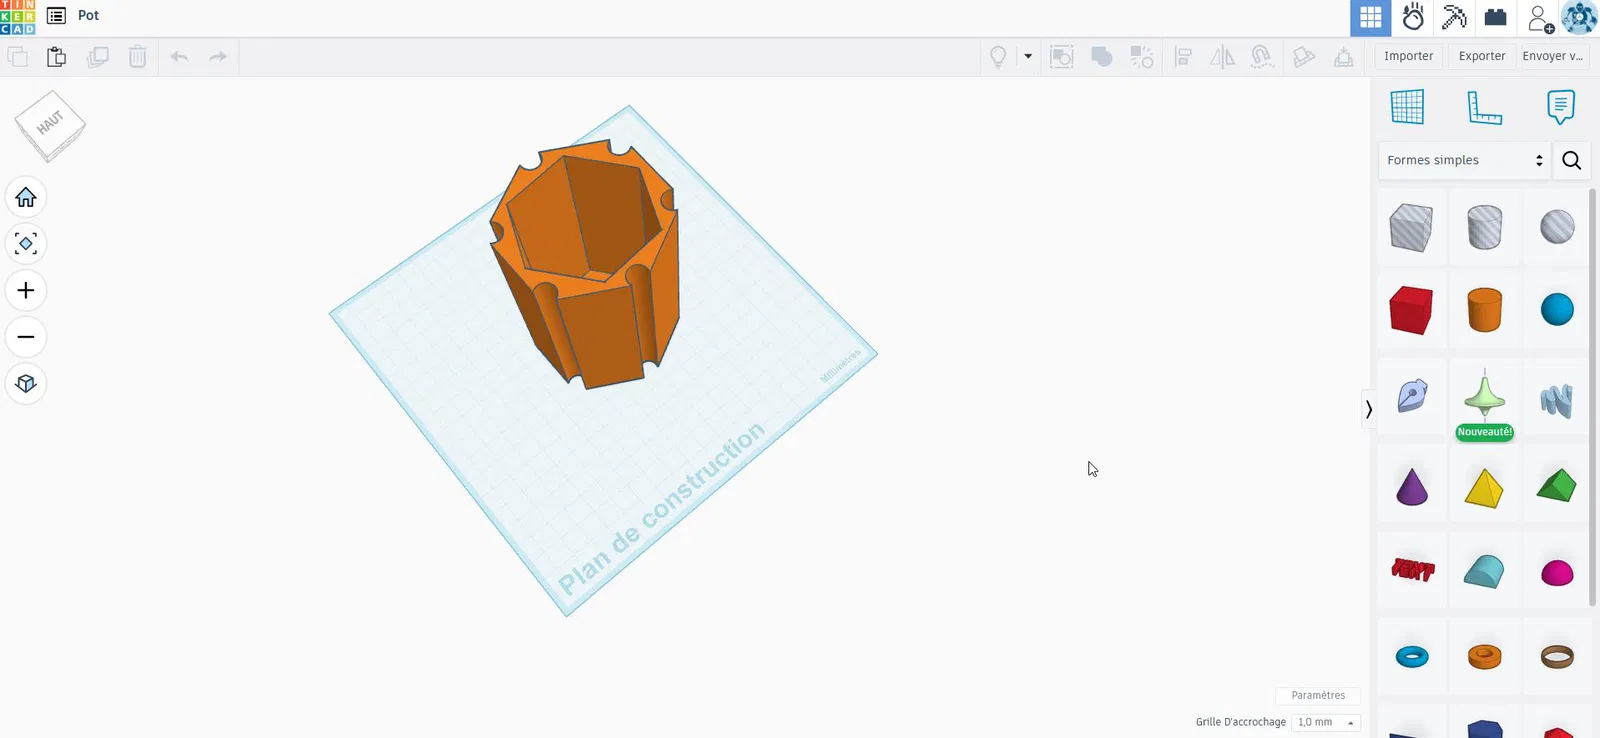The image size is (1600, 738).
Task: Click the Mirror tool icon
Action: coord(1222,57)
